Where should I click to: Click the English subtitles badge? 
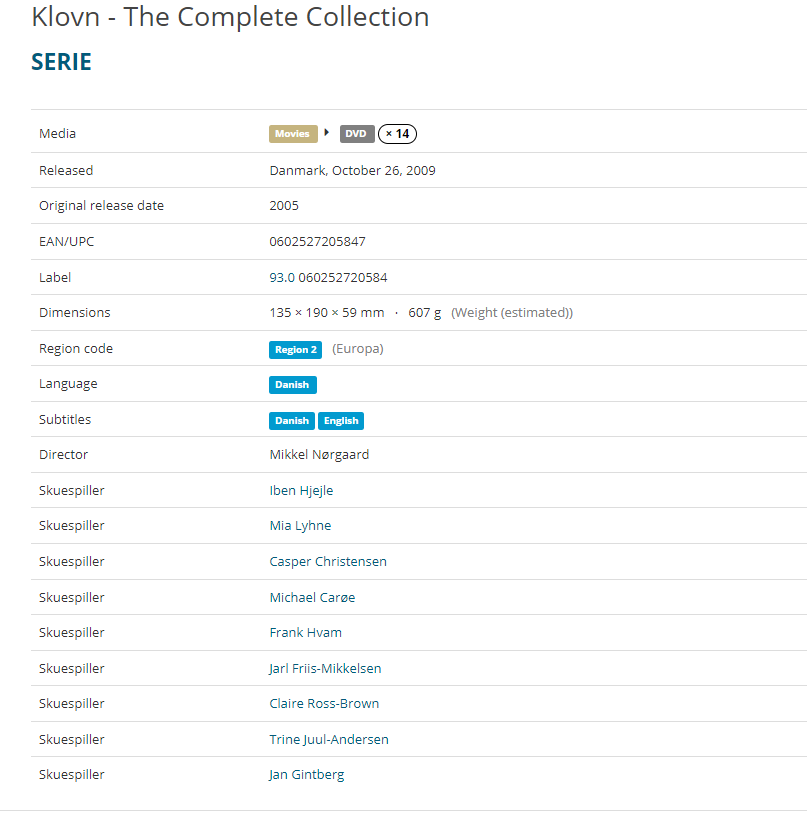click(341, 421)
